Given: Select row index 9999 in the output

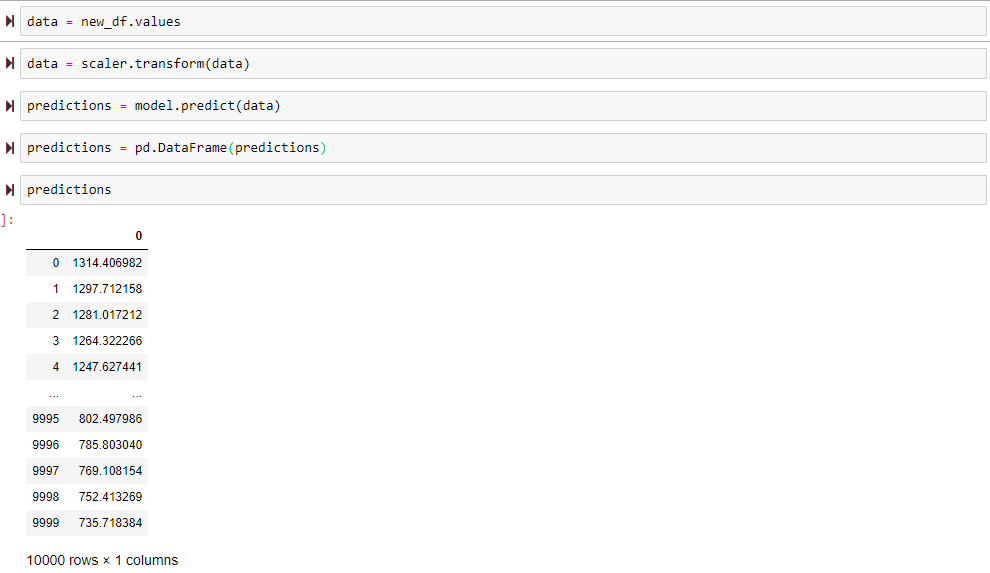Looking at the screenshot, I should (46, 522).
